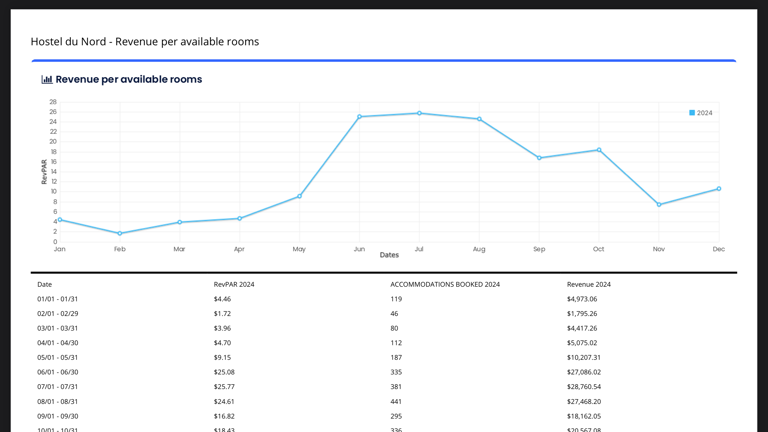Click the Hostel du Nord page title
This screenshot has width=768, height=432.
click(144, 42)
